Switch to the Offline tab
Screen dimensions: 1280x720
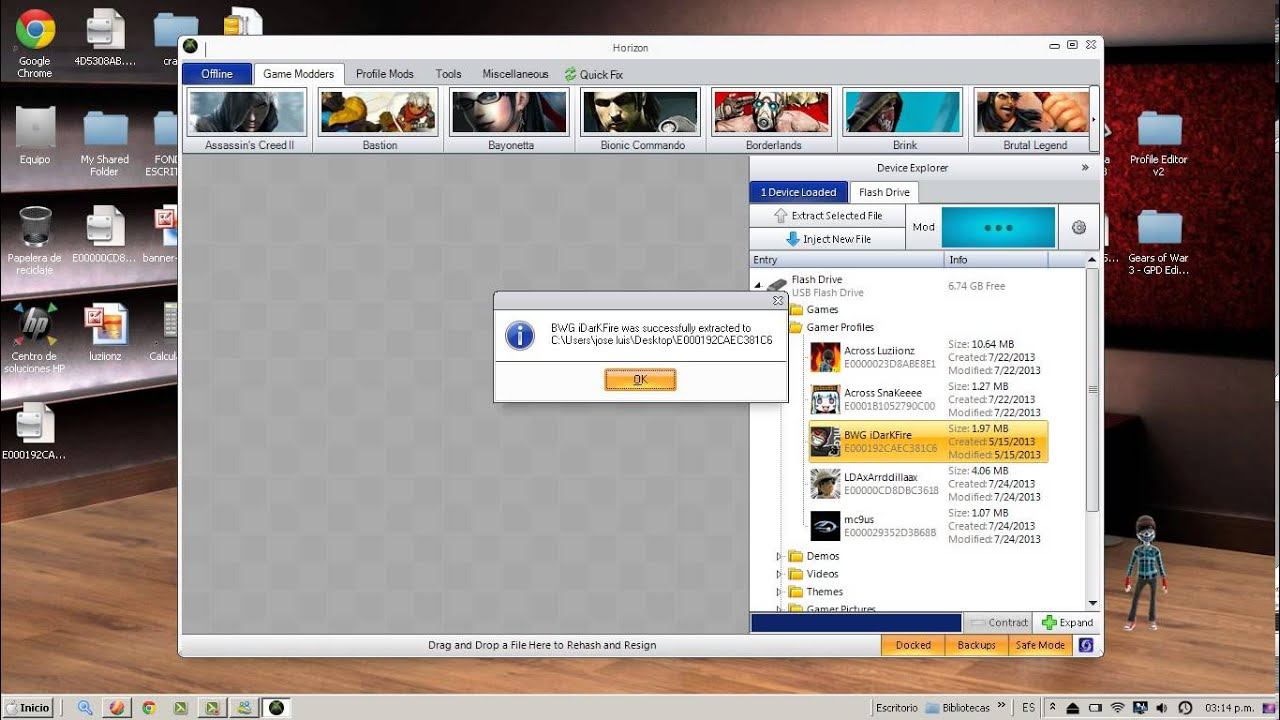tap(217, 74)
